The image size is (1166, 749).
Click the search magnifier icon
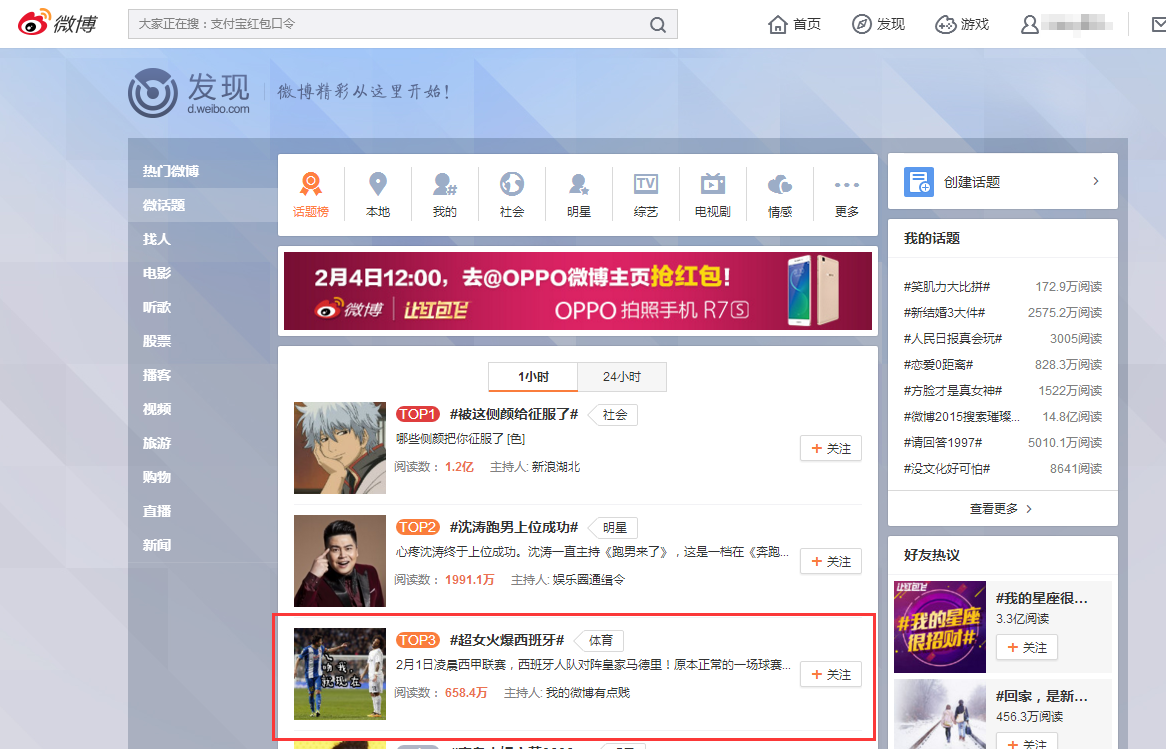(x=657, y=25)
